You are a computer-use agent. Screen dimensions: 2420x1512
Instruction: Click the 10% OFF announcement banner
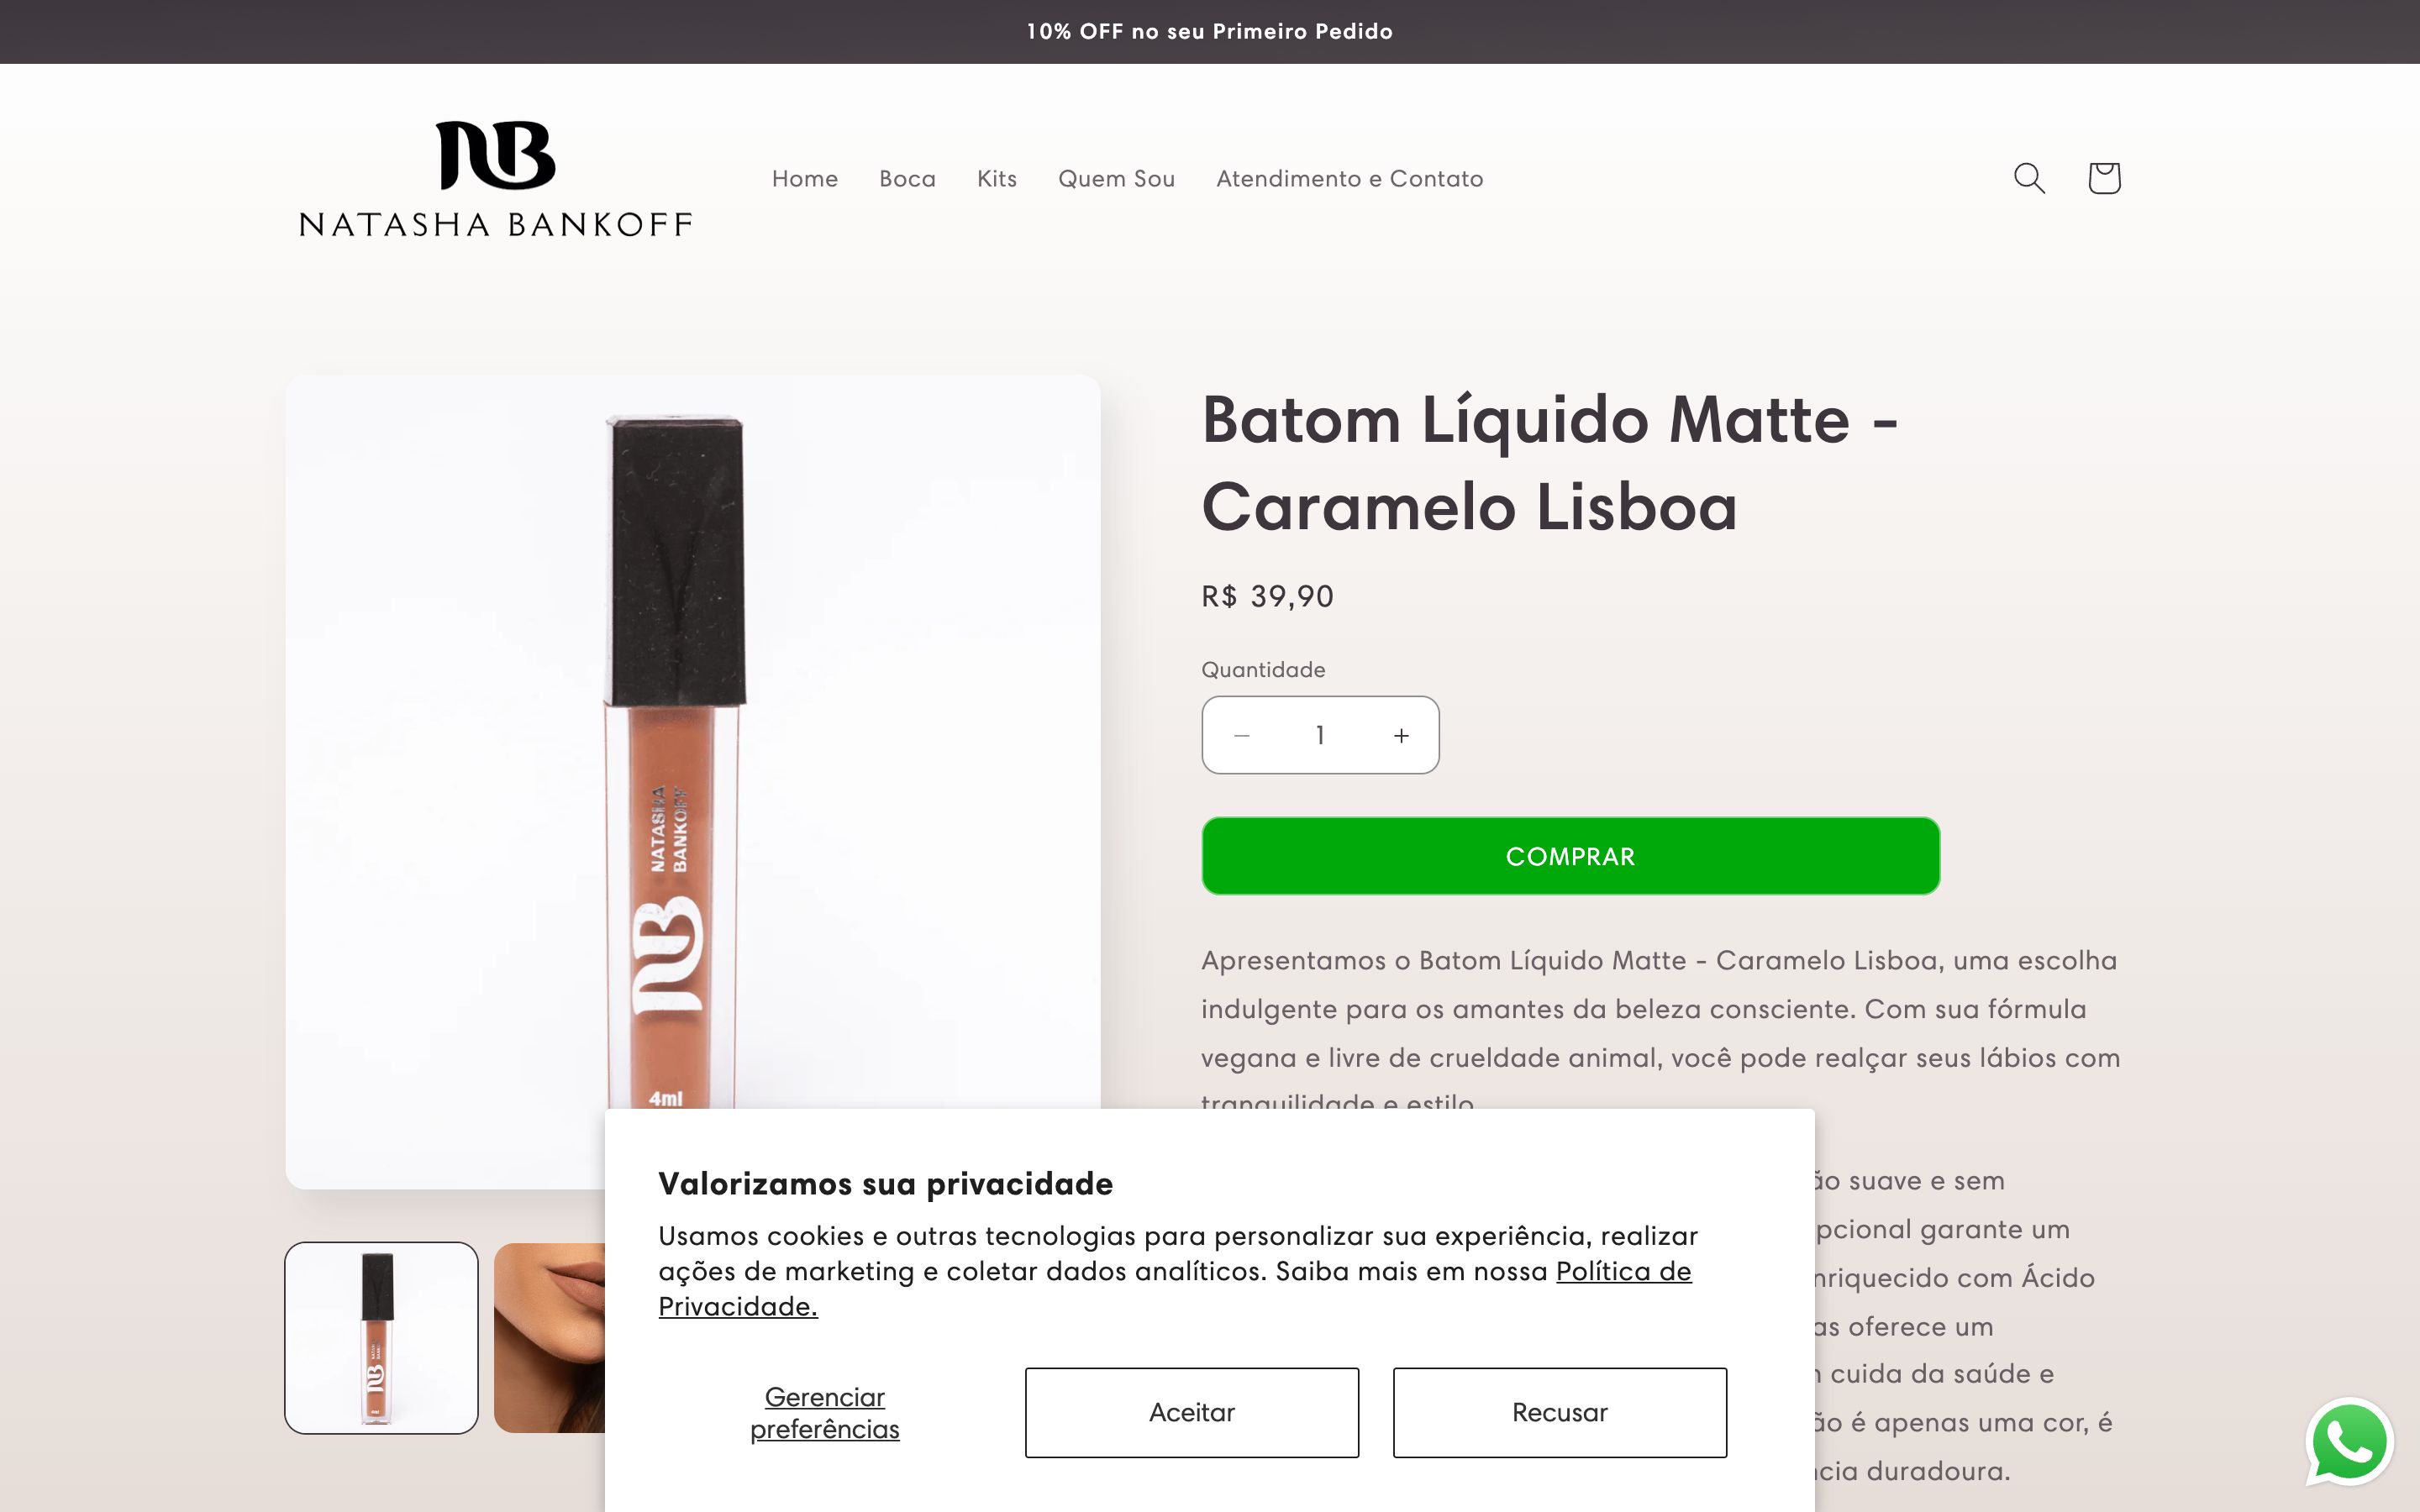[1210, 31]
